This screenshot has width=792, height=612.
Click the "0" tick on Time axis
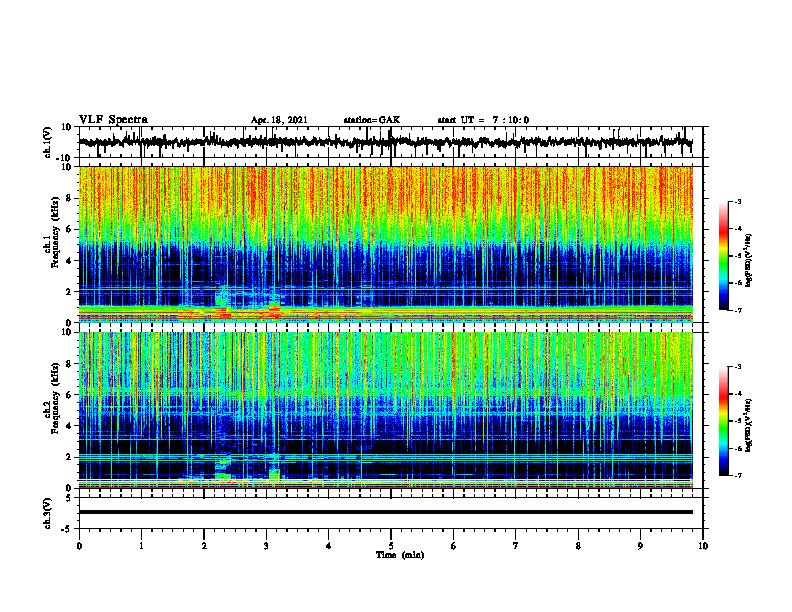pyautogui.click(x=79, y=546)
